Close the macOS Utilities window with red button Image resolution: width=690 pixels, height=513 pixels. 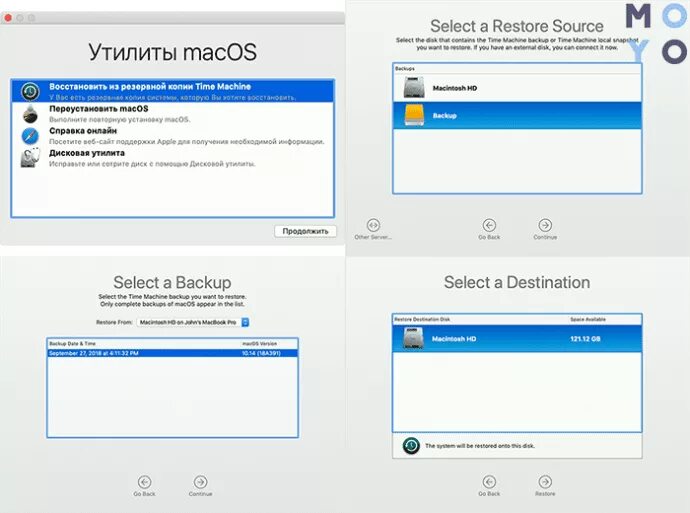(x=8, y=18)
